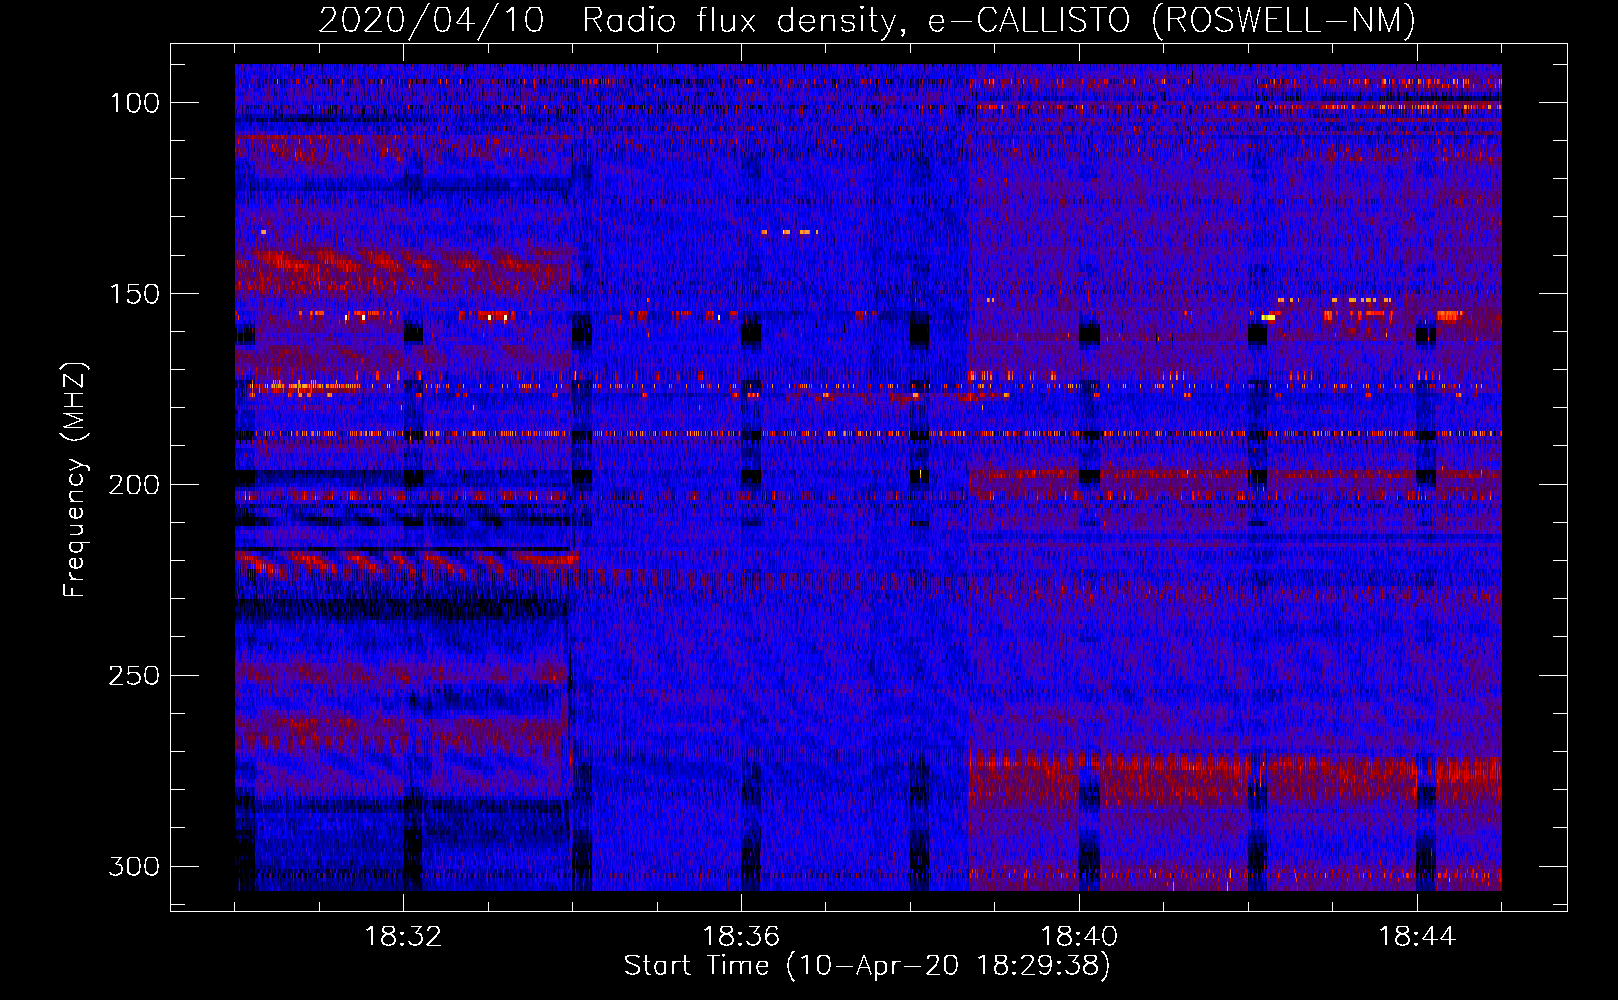
Task: Click the 300 frequency tick label
Action: 134,866
